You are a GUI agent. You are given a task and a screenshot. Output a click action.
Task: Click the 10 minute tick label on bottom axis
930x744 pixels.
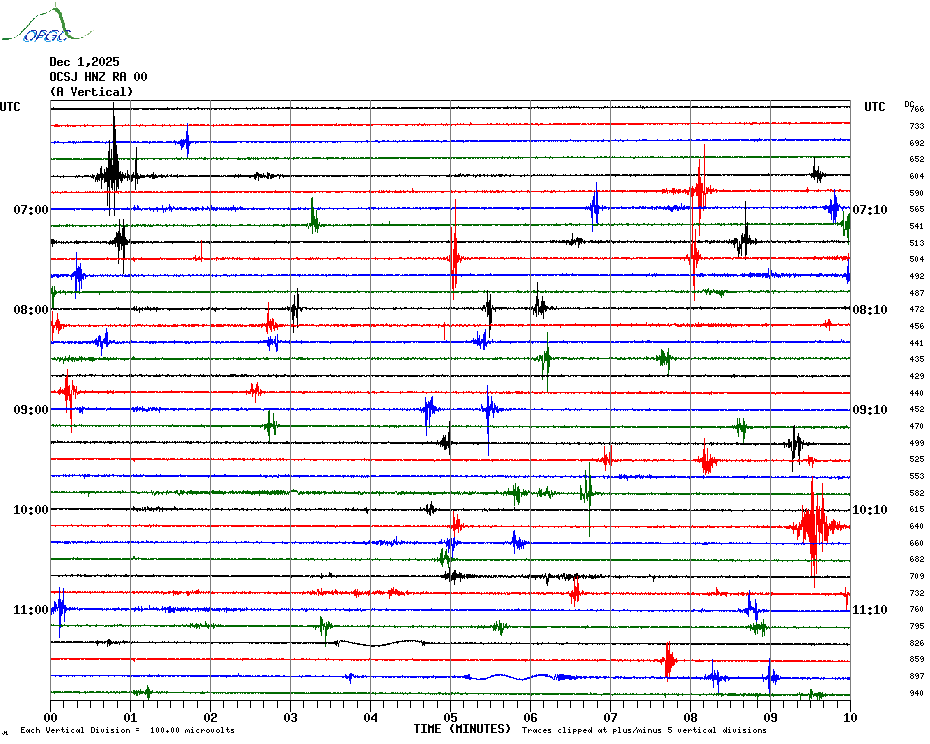point(849,717)
